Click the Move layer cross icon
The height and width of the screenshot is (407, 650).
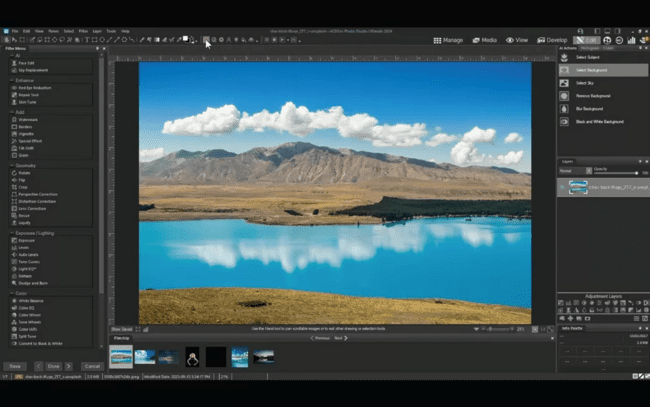[570, 318]
